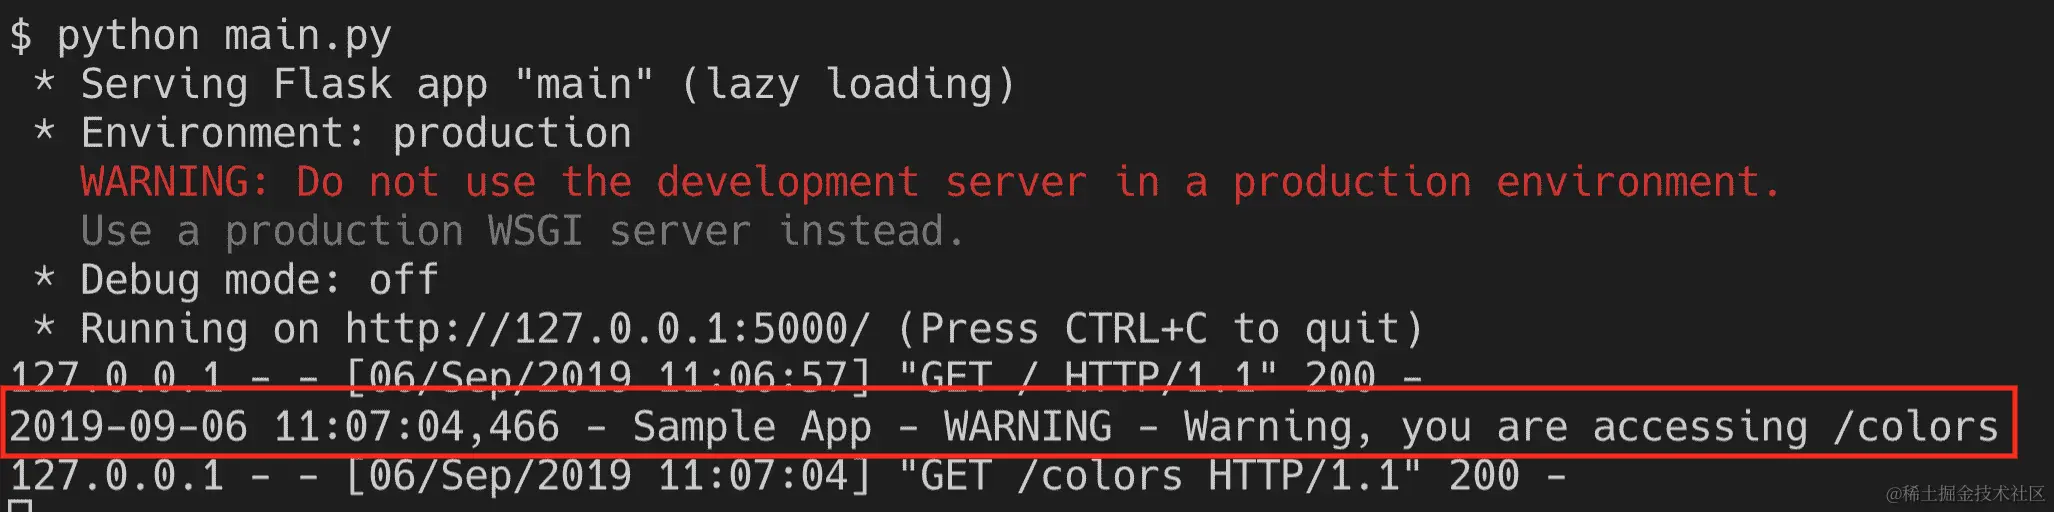Image resolution: width=2054 pixels, height=512 pixels.
Task: Click the $ shell prompt symbol
Action: (x=20, y=36)
